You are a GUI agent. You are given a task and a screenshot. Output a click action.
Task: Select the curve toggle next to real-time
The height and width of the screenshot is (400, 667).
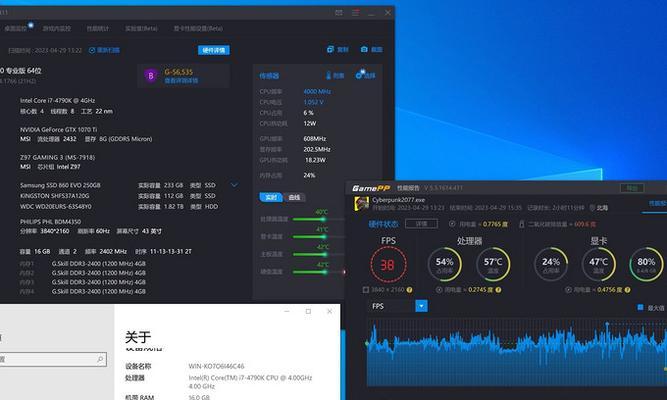tap(294, 197)
